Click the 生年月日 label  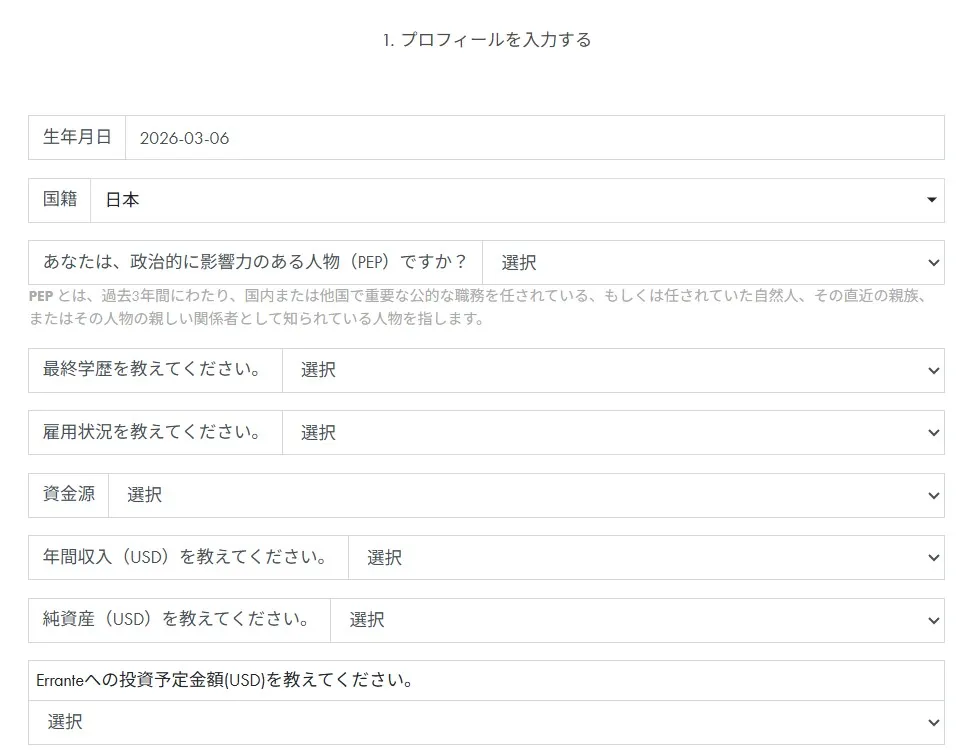tap(78, 137)
